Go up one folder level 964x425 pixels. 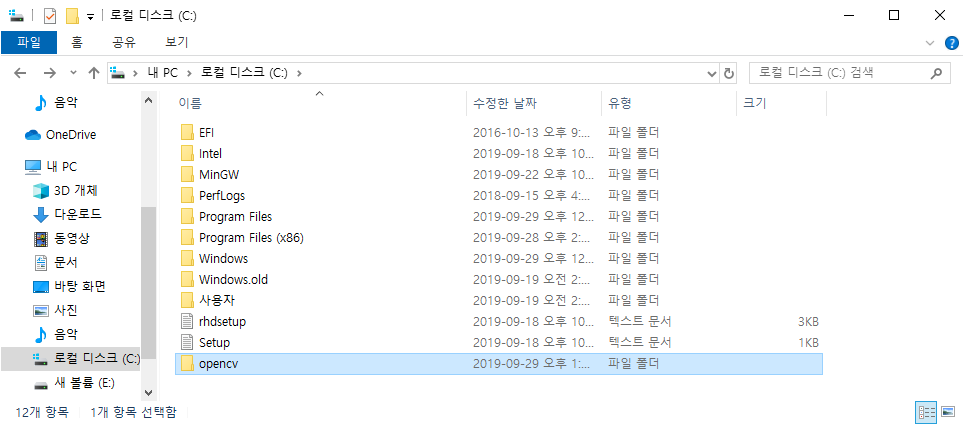(93, 73)
